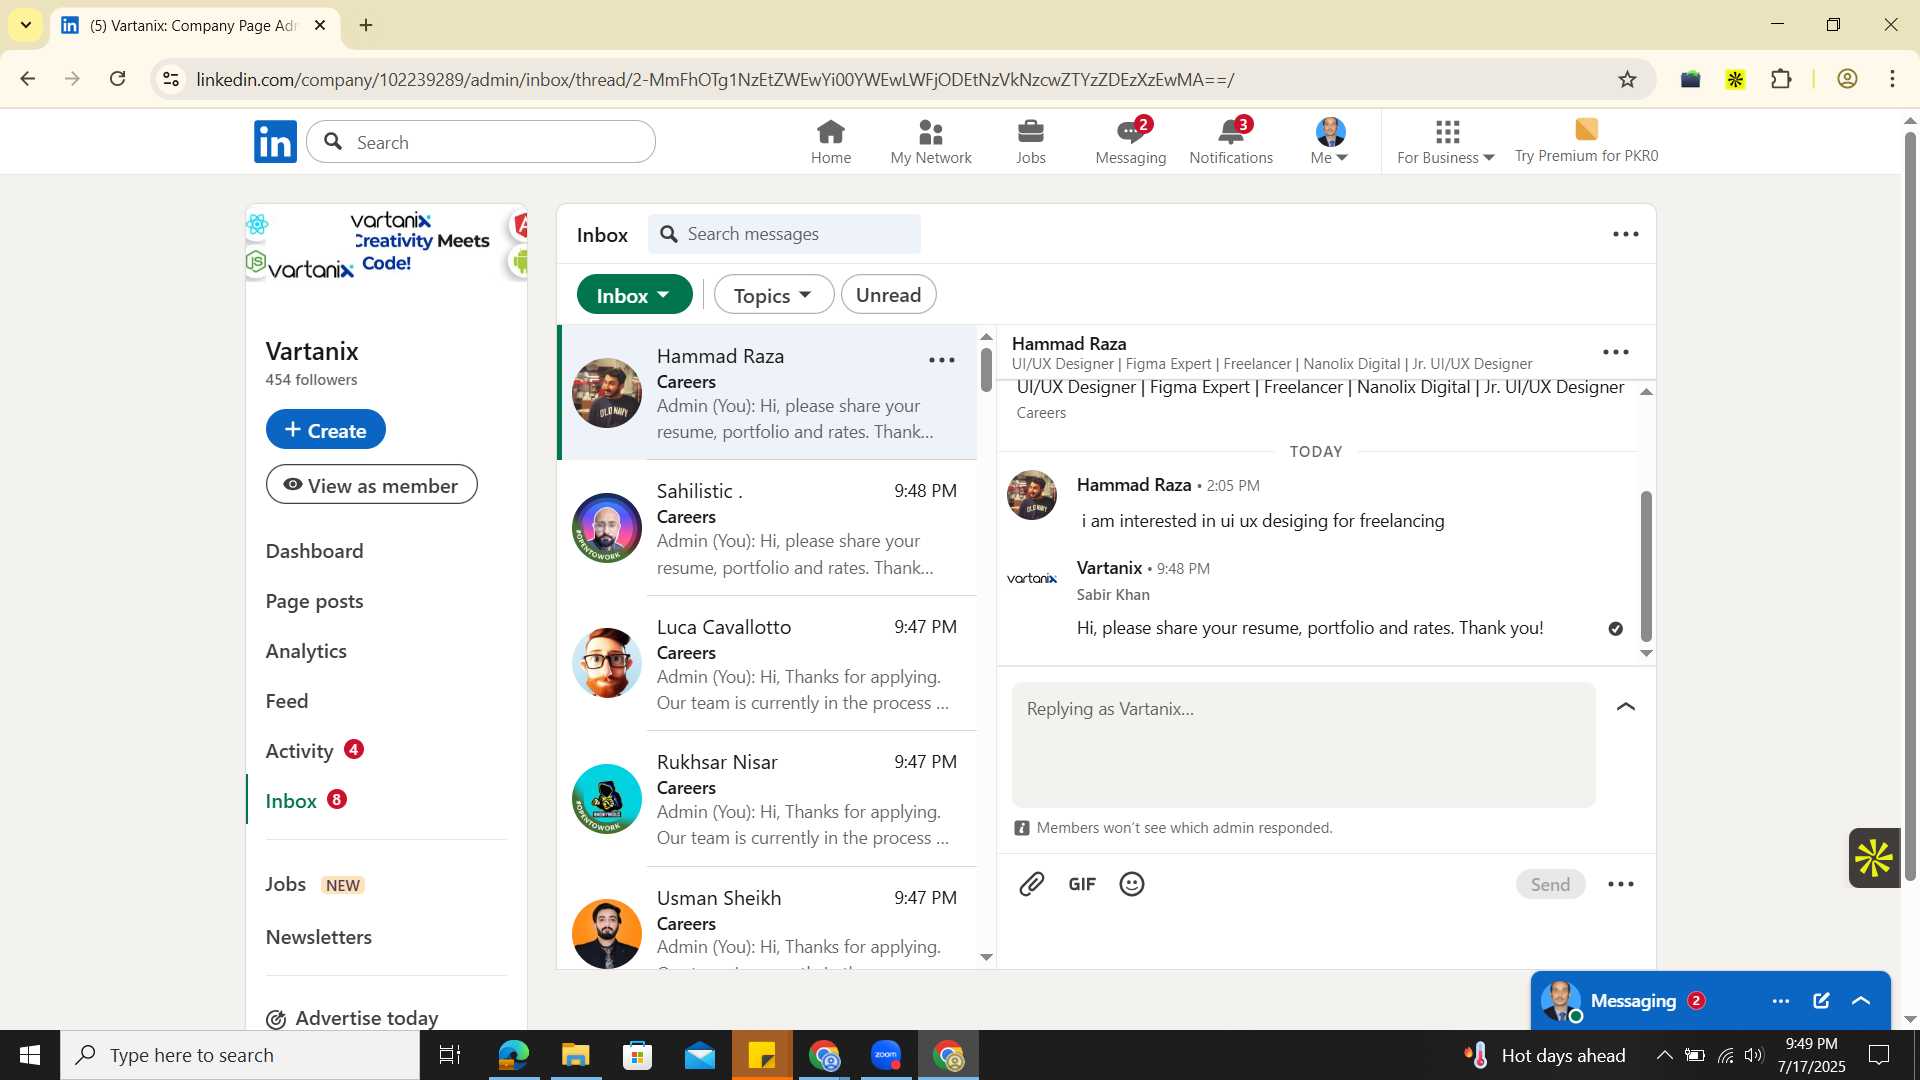
Task: Click Try Premium for PKR0
Action: tap(1586, 142)
